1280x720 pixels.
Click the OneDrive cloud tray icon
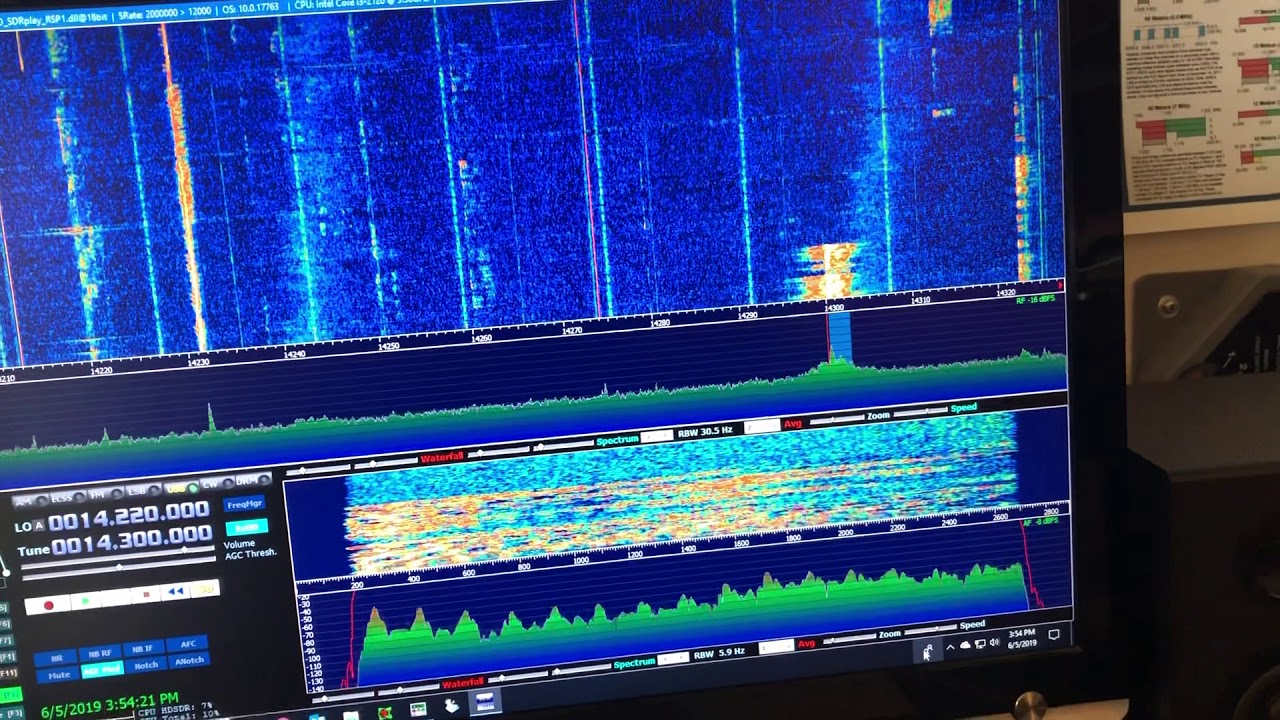tap(965, 645)
